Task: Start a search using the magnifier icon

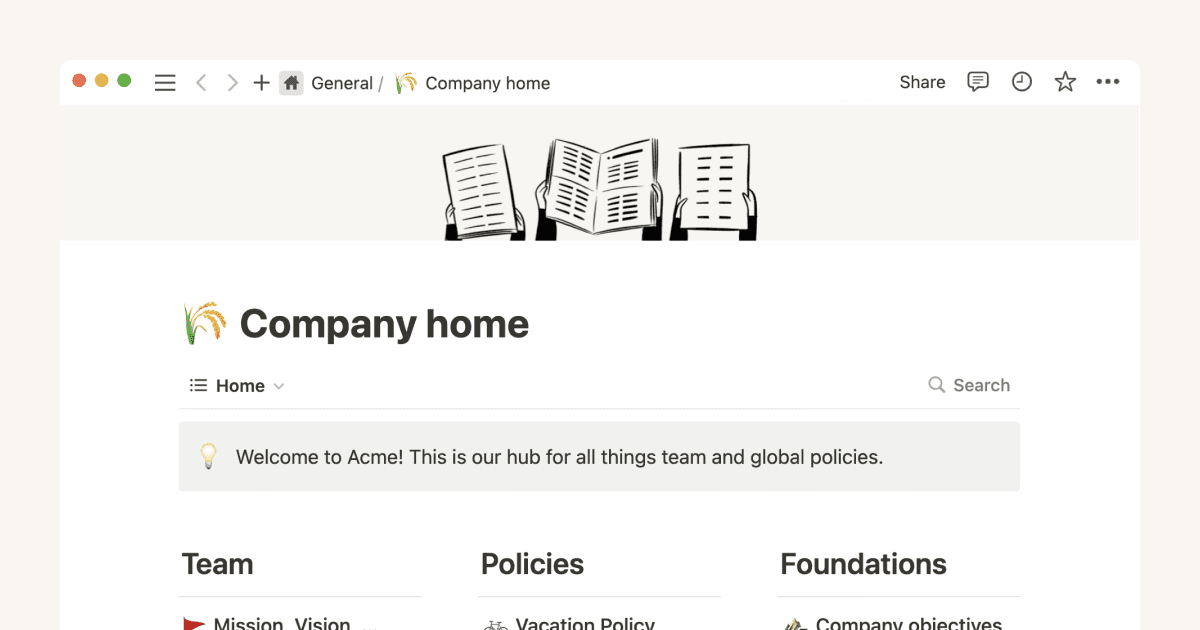Action: click(936, 385)
